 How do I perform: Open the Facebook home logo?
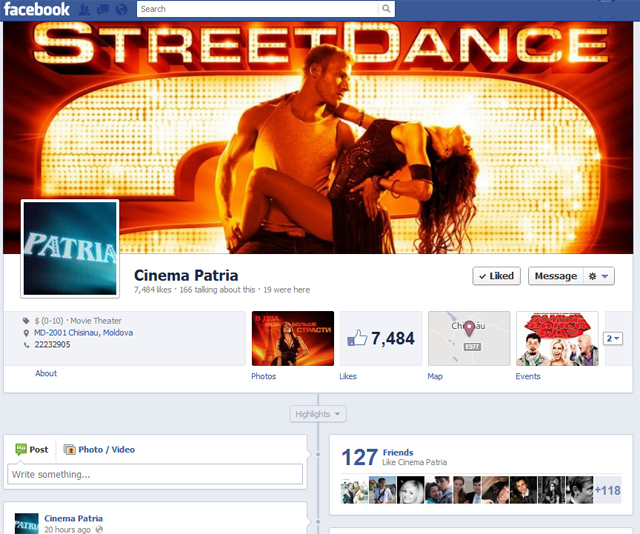[x=37, y=9]
